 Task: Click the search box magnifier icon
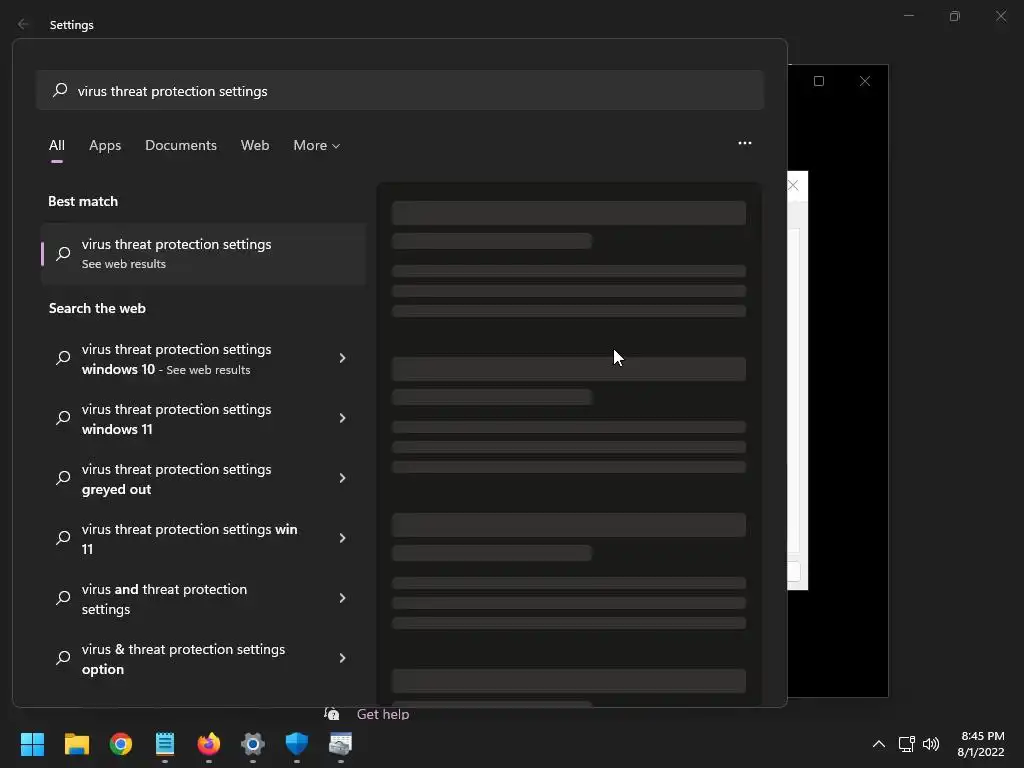click(x=60, y=89)
